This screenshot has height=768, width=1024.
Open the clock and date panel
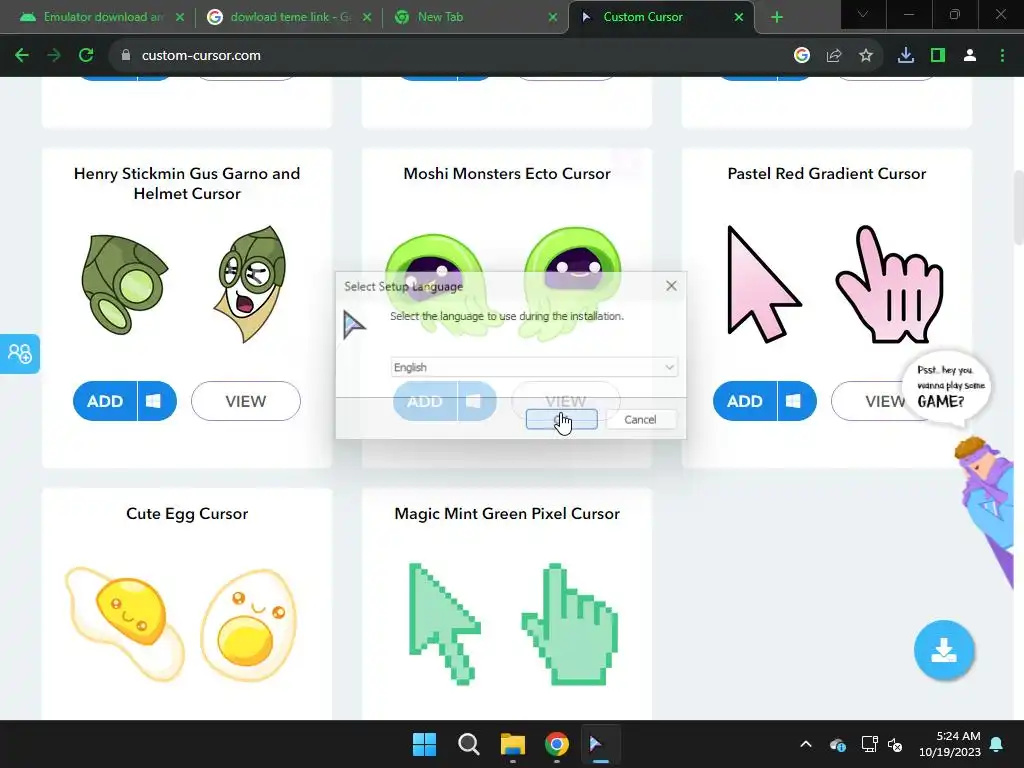[x=950, y=744]
